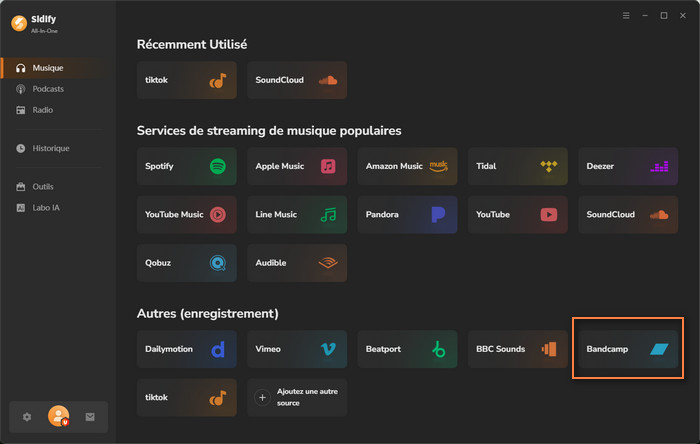The height and width of the screenshot is (444, 700).
Task: Open the hamburger menu in title bar
Action: [626, 16]
